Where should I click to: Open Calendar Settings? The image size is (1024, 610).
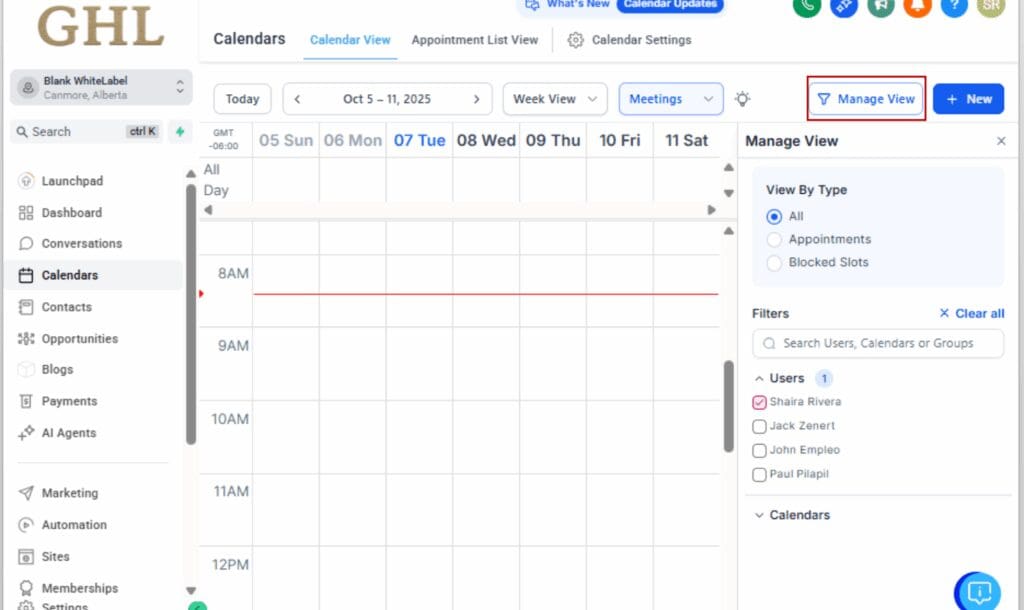641,40
